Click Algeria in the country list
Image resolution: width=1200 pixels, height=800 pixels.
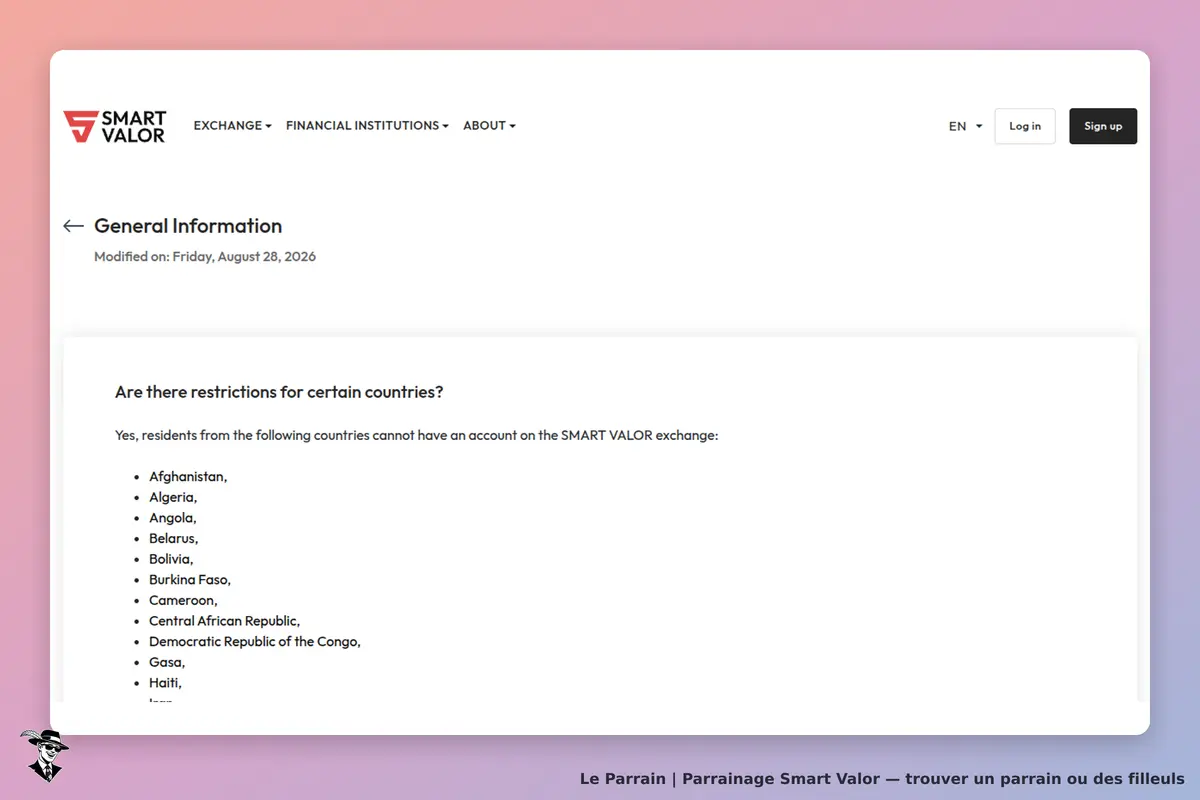coord(173,497)
